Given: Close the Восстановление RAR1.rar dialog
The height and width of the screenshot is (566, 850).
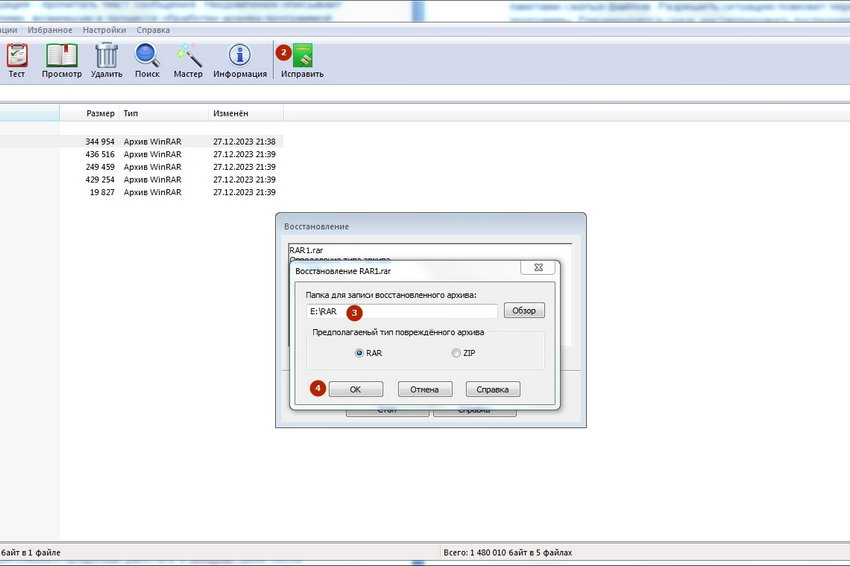Looking at the screenshot, I should coord(538,267).
